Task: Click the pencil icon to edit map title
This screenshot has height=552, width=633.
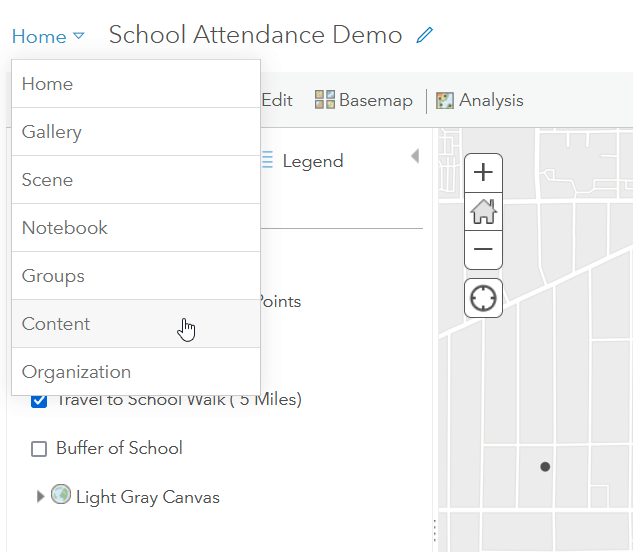Action: [425, 36]
